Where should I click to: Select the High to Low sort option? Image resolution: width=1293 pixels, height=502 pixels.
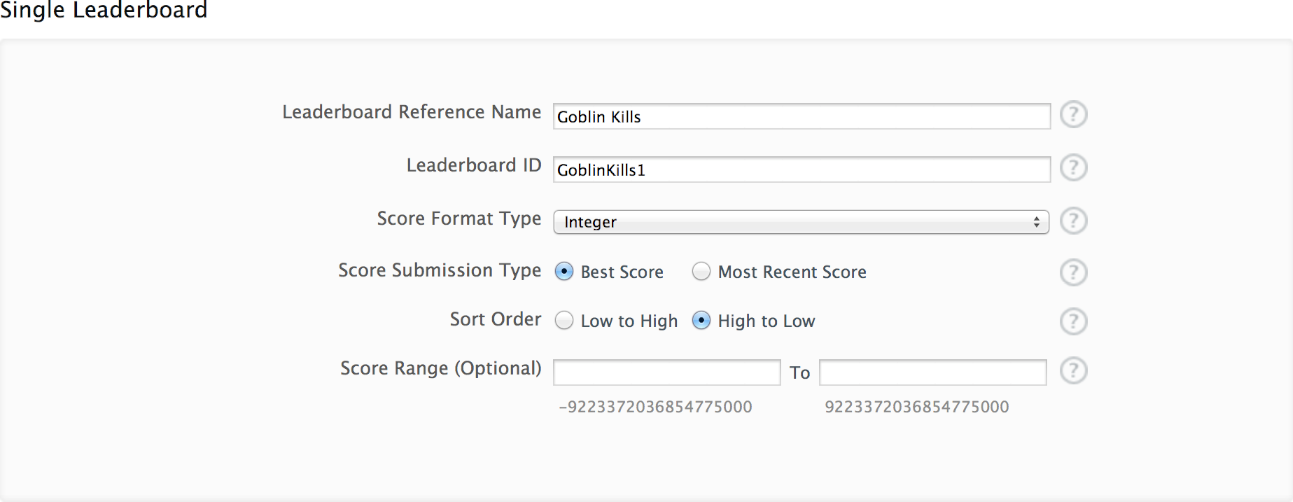coord(702,321)
